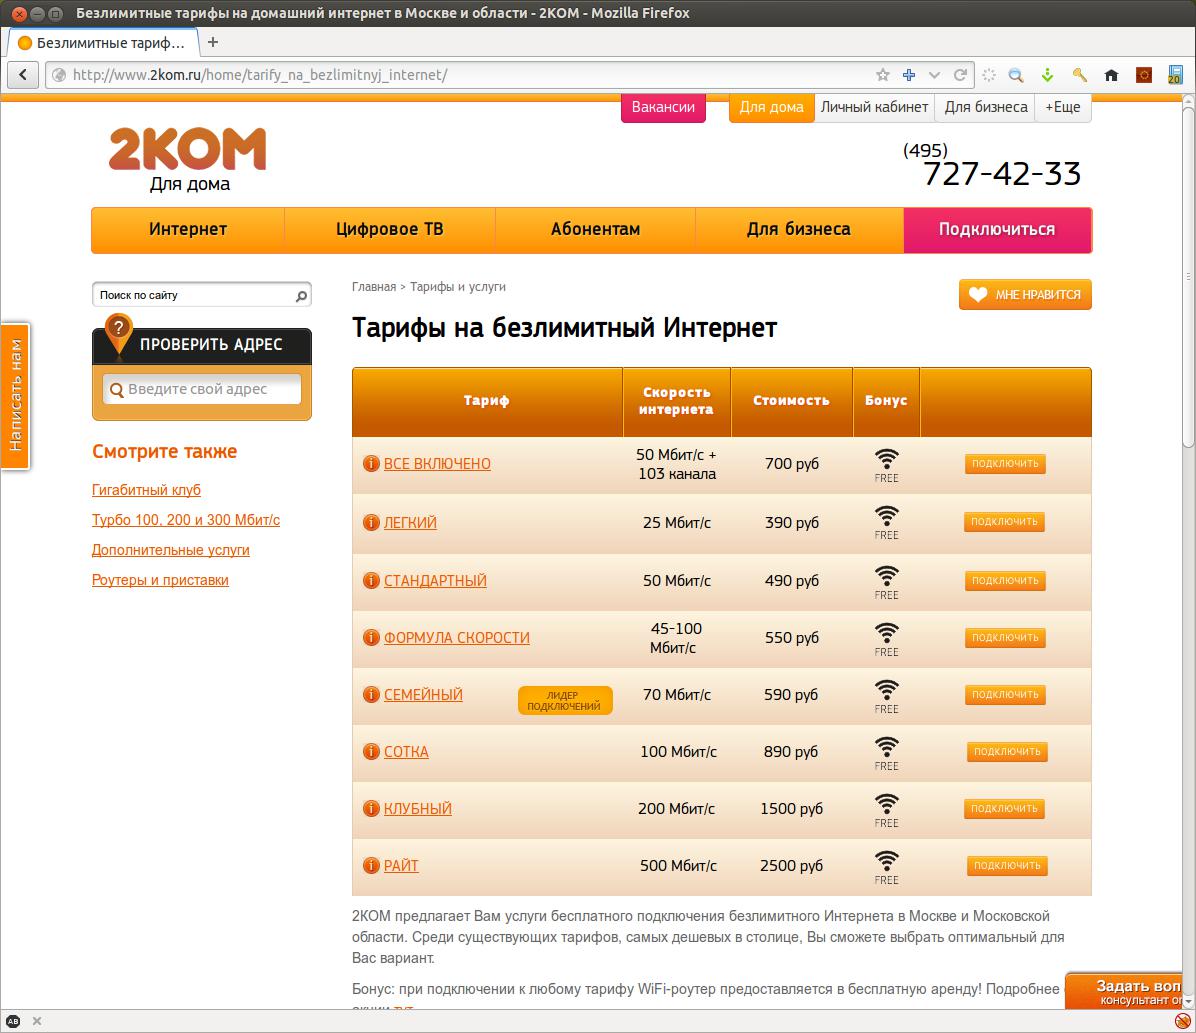Click the info icon next to ВСЕ ВКЛЮЧЕНО
The image size is (1196, 1033).
pyautogui.click(x=371, y=464)
